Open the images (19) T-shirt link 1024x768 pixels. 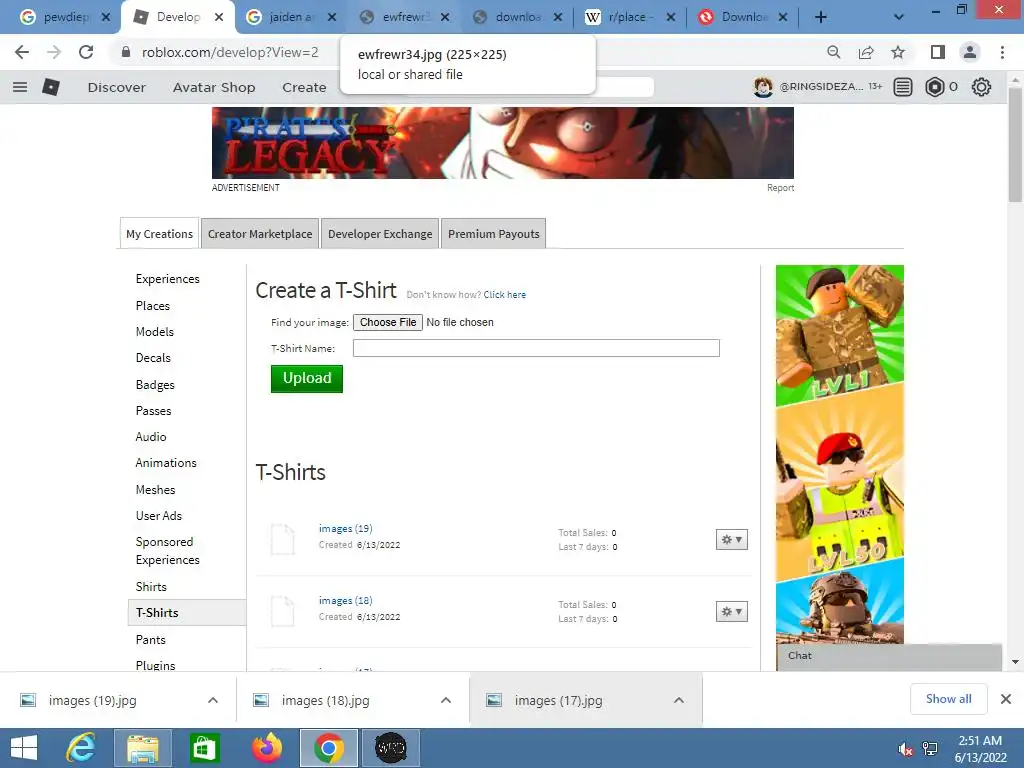[x=345, y=528]
